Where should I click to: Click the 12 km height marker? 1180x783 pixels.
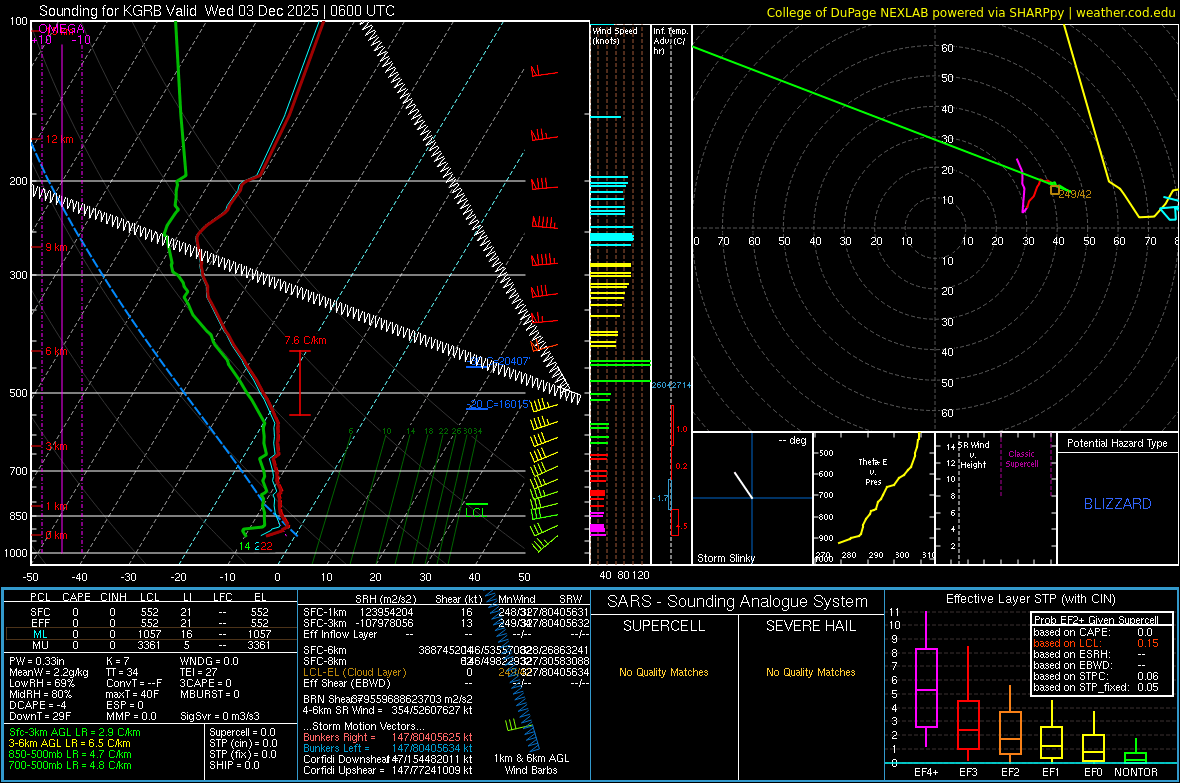[x=59, y=139]
